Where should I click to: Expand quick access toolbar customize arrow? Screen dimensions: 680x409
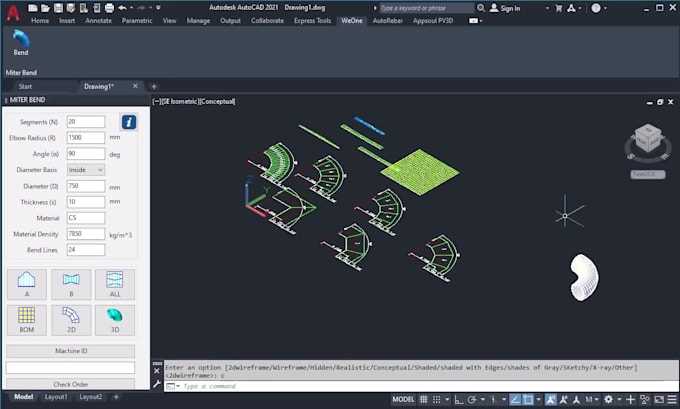[158, 8]
